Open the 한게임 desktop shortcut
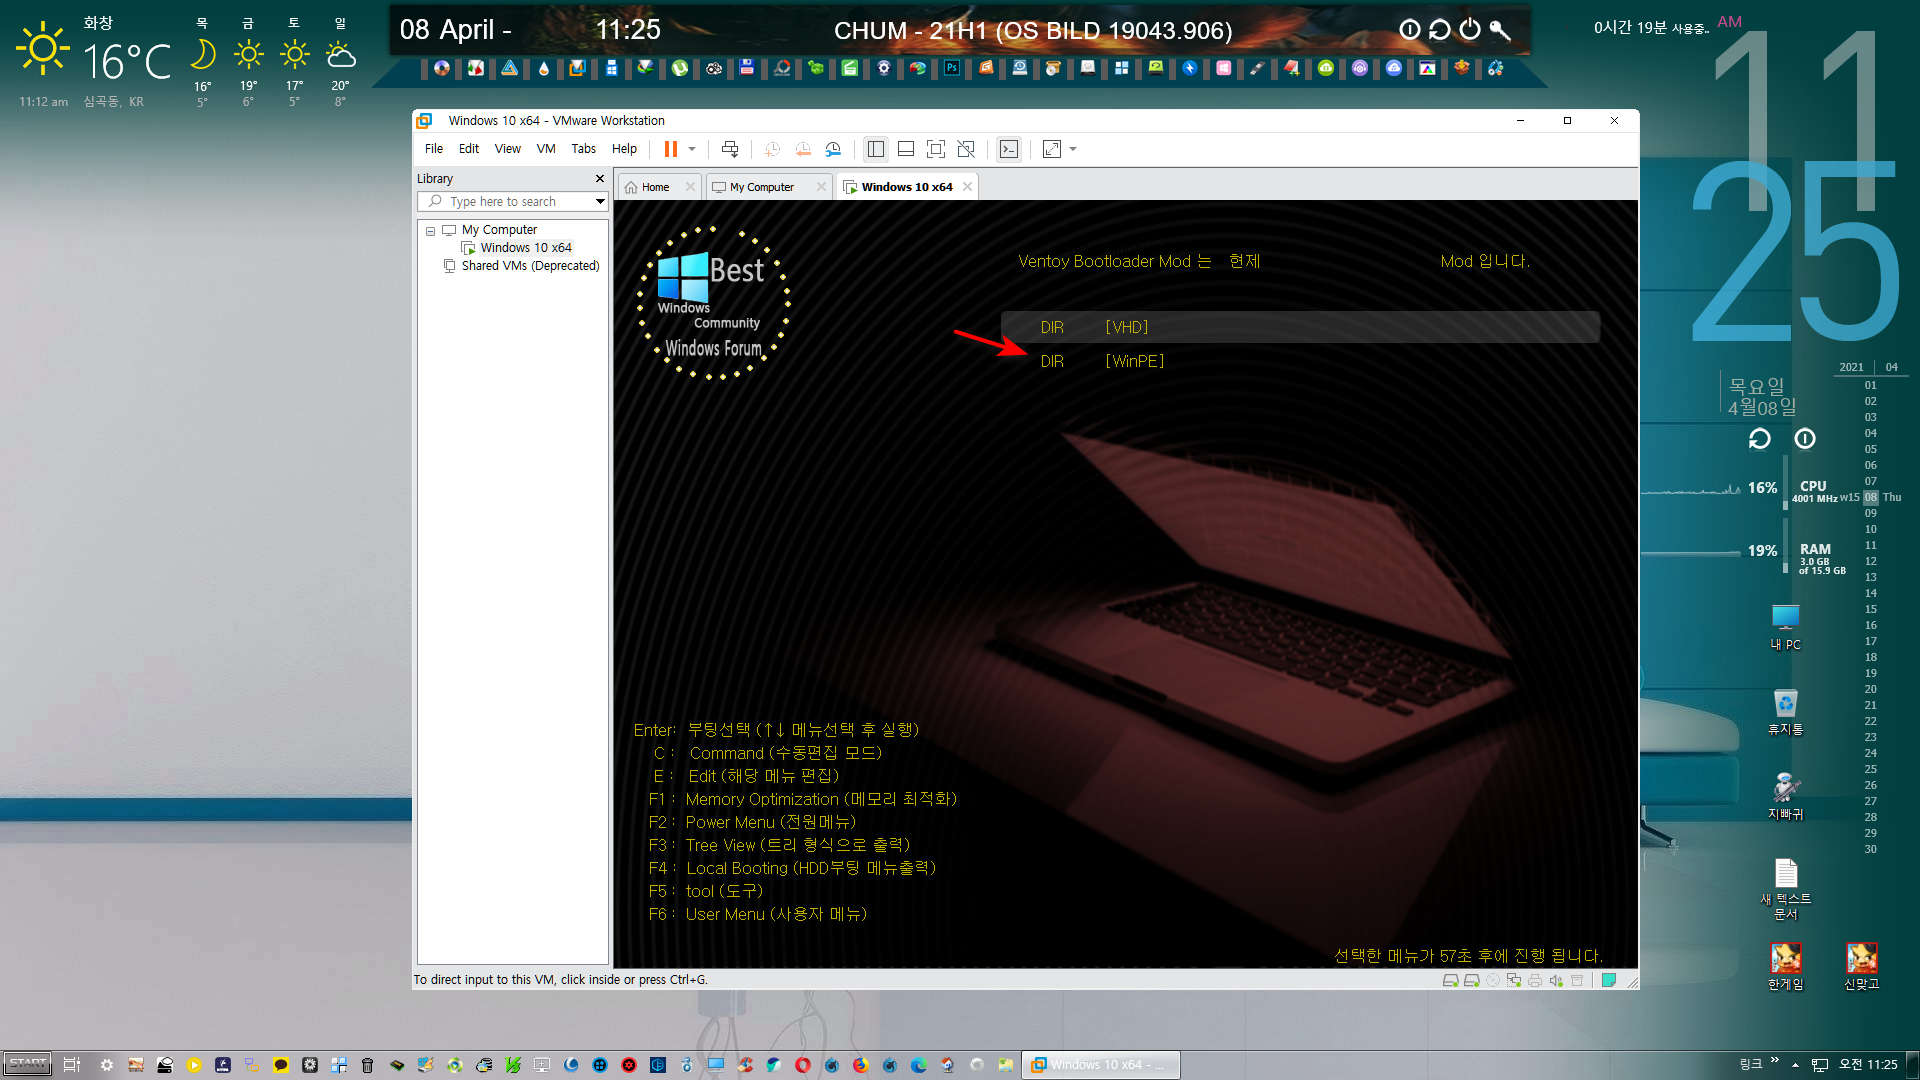 click(x=1785, y=966)
